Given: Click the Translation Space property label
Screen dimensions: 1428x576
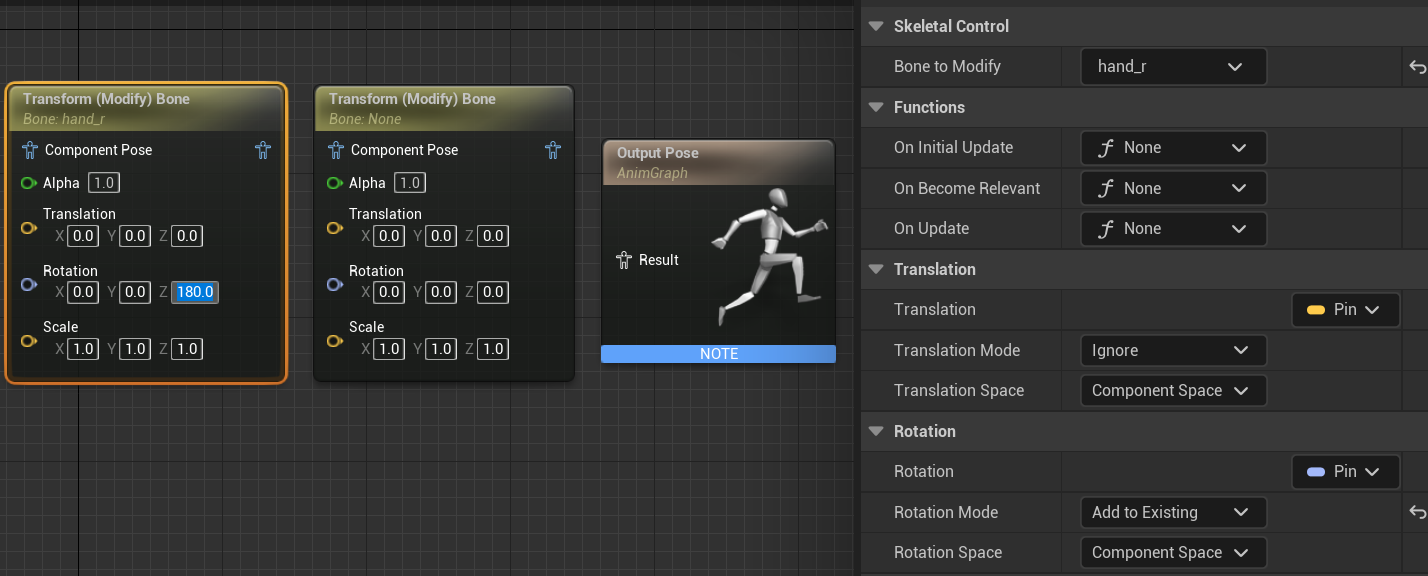Looking at the screenshot, I should pos(959,390).
